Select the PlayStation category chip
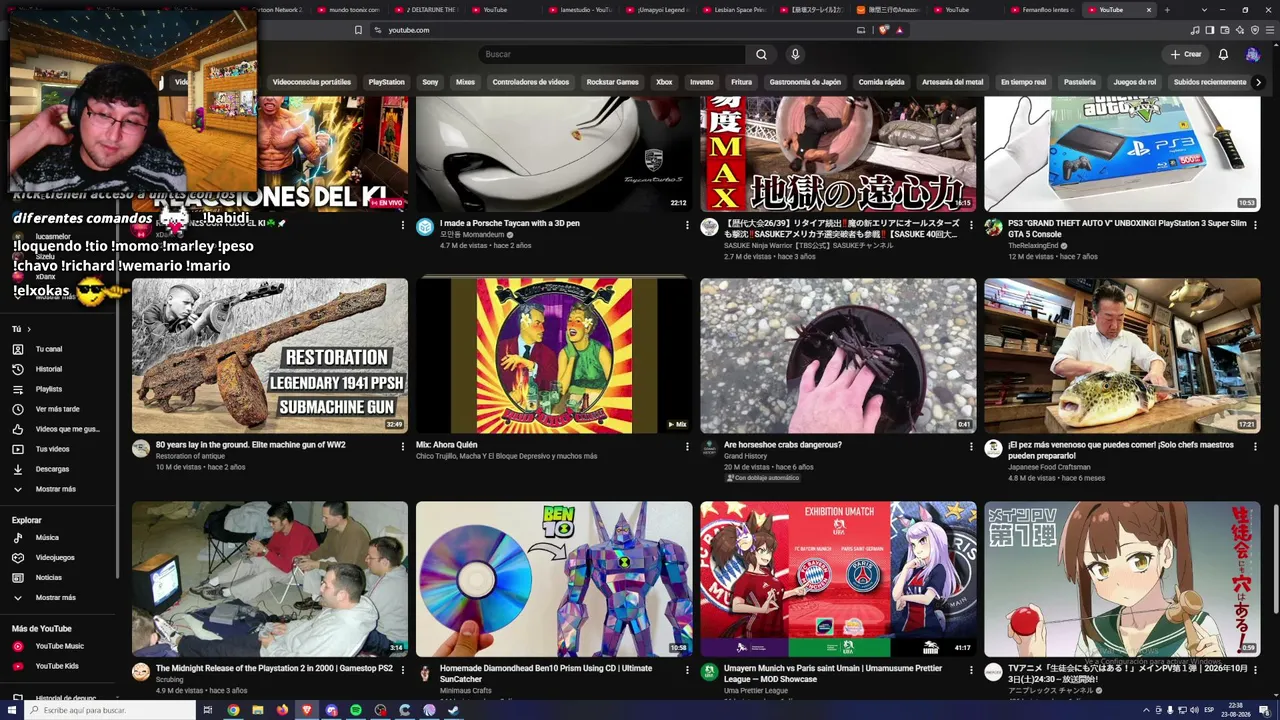 click(x=386, y=82)
